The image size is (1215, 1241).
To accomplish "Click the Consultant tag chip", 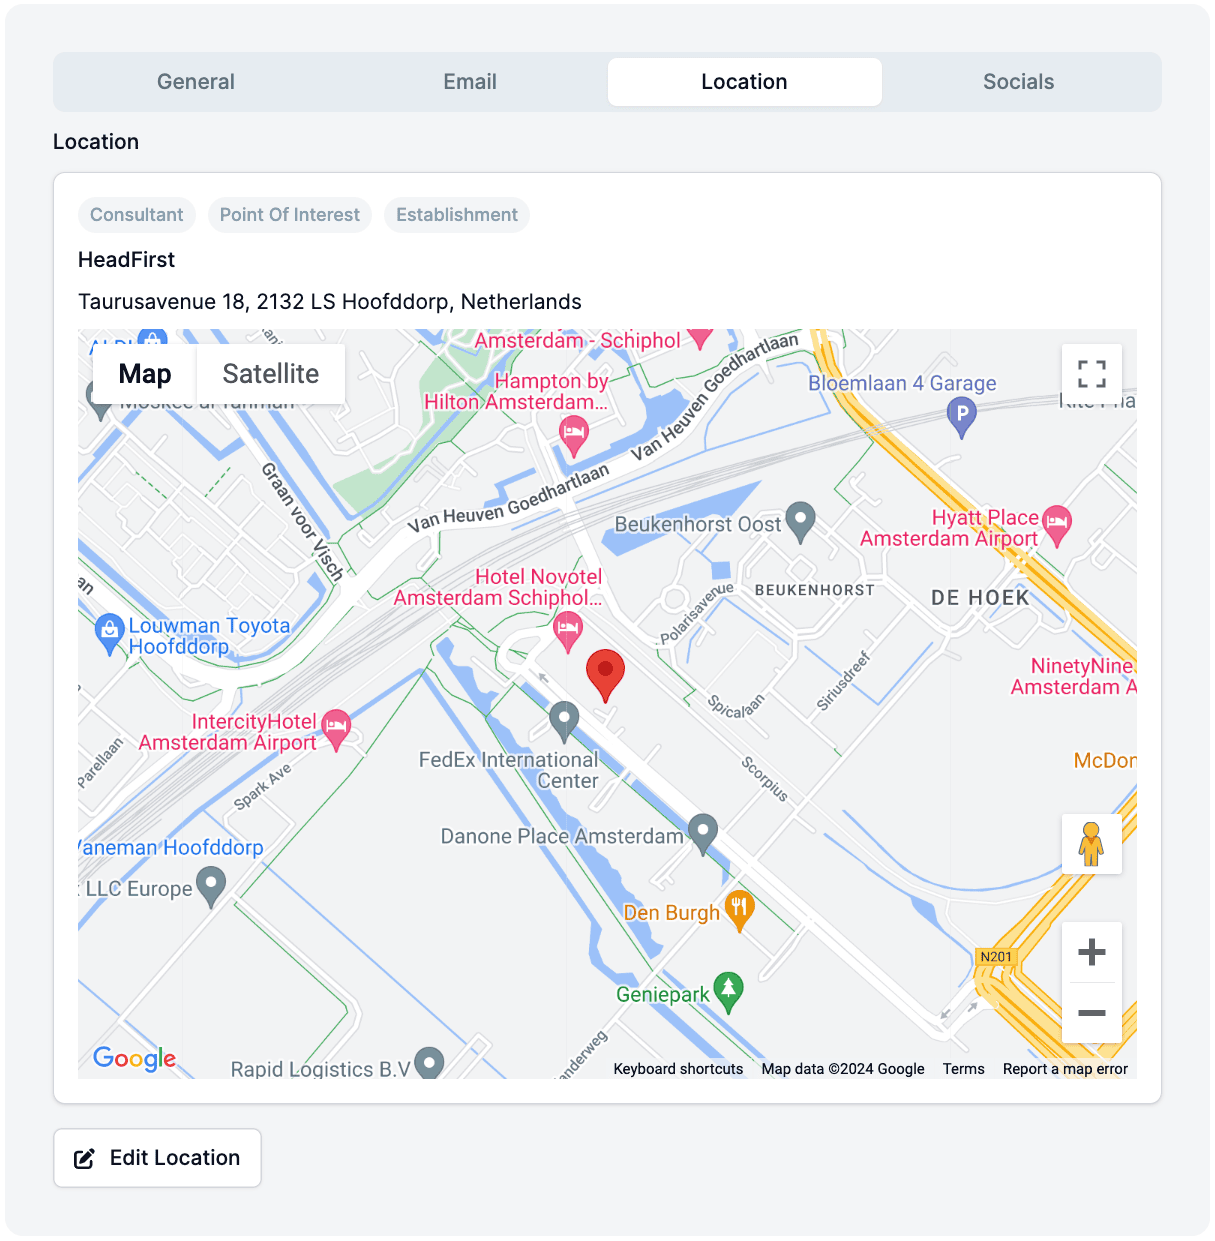I will (137, 215).
